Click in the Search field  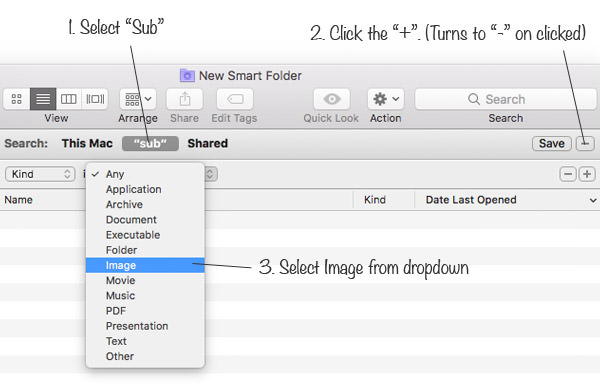click(x=505, y=99)
